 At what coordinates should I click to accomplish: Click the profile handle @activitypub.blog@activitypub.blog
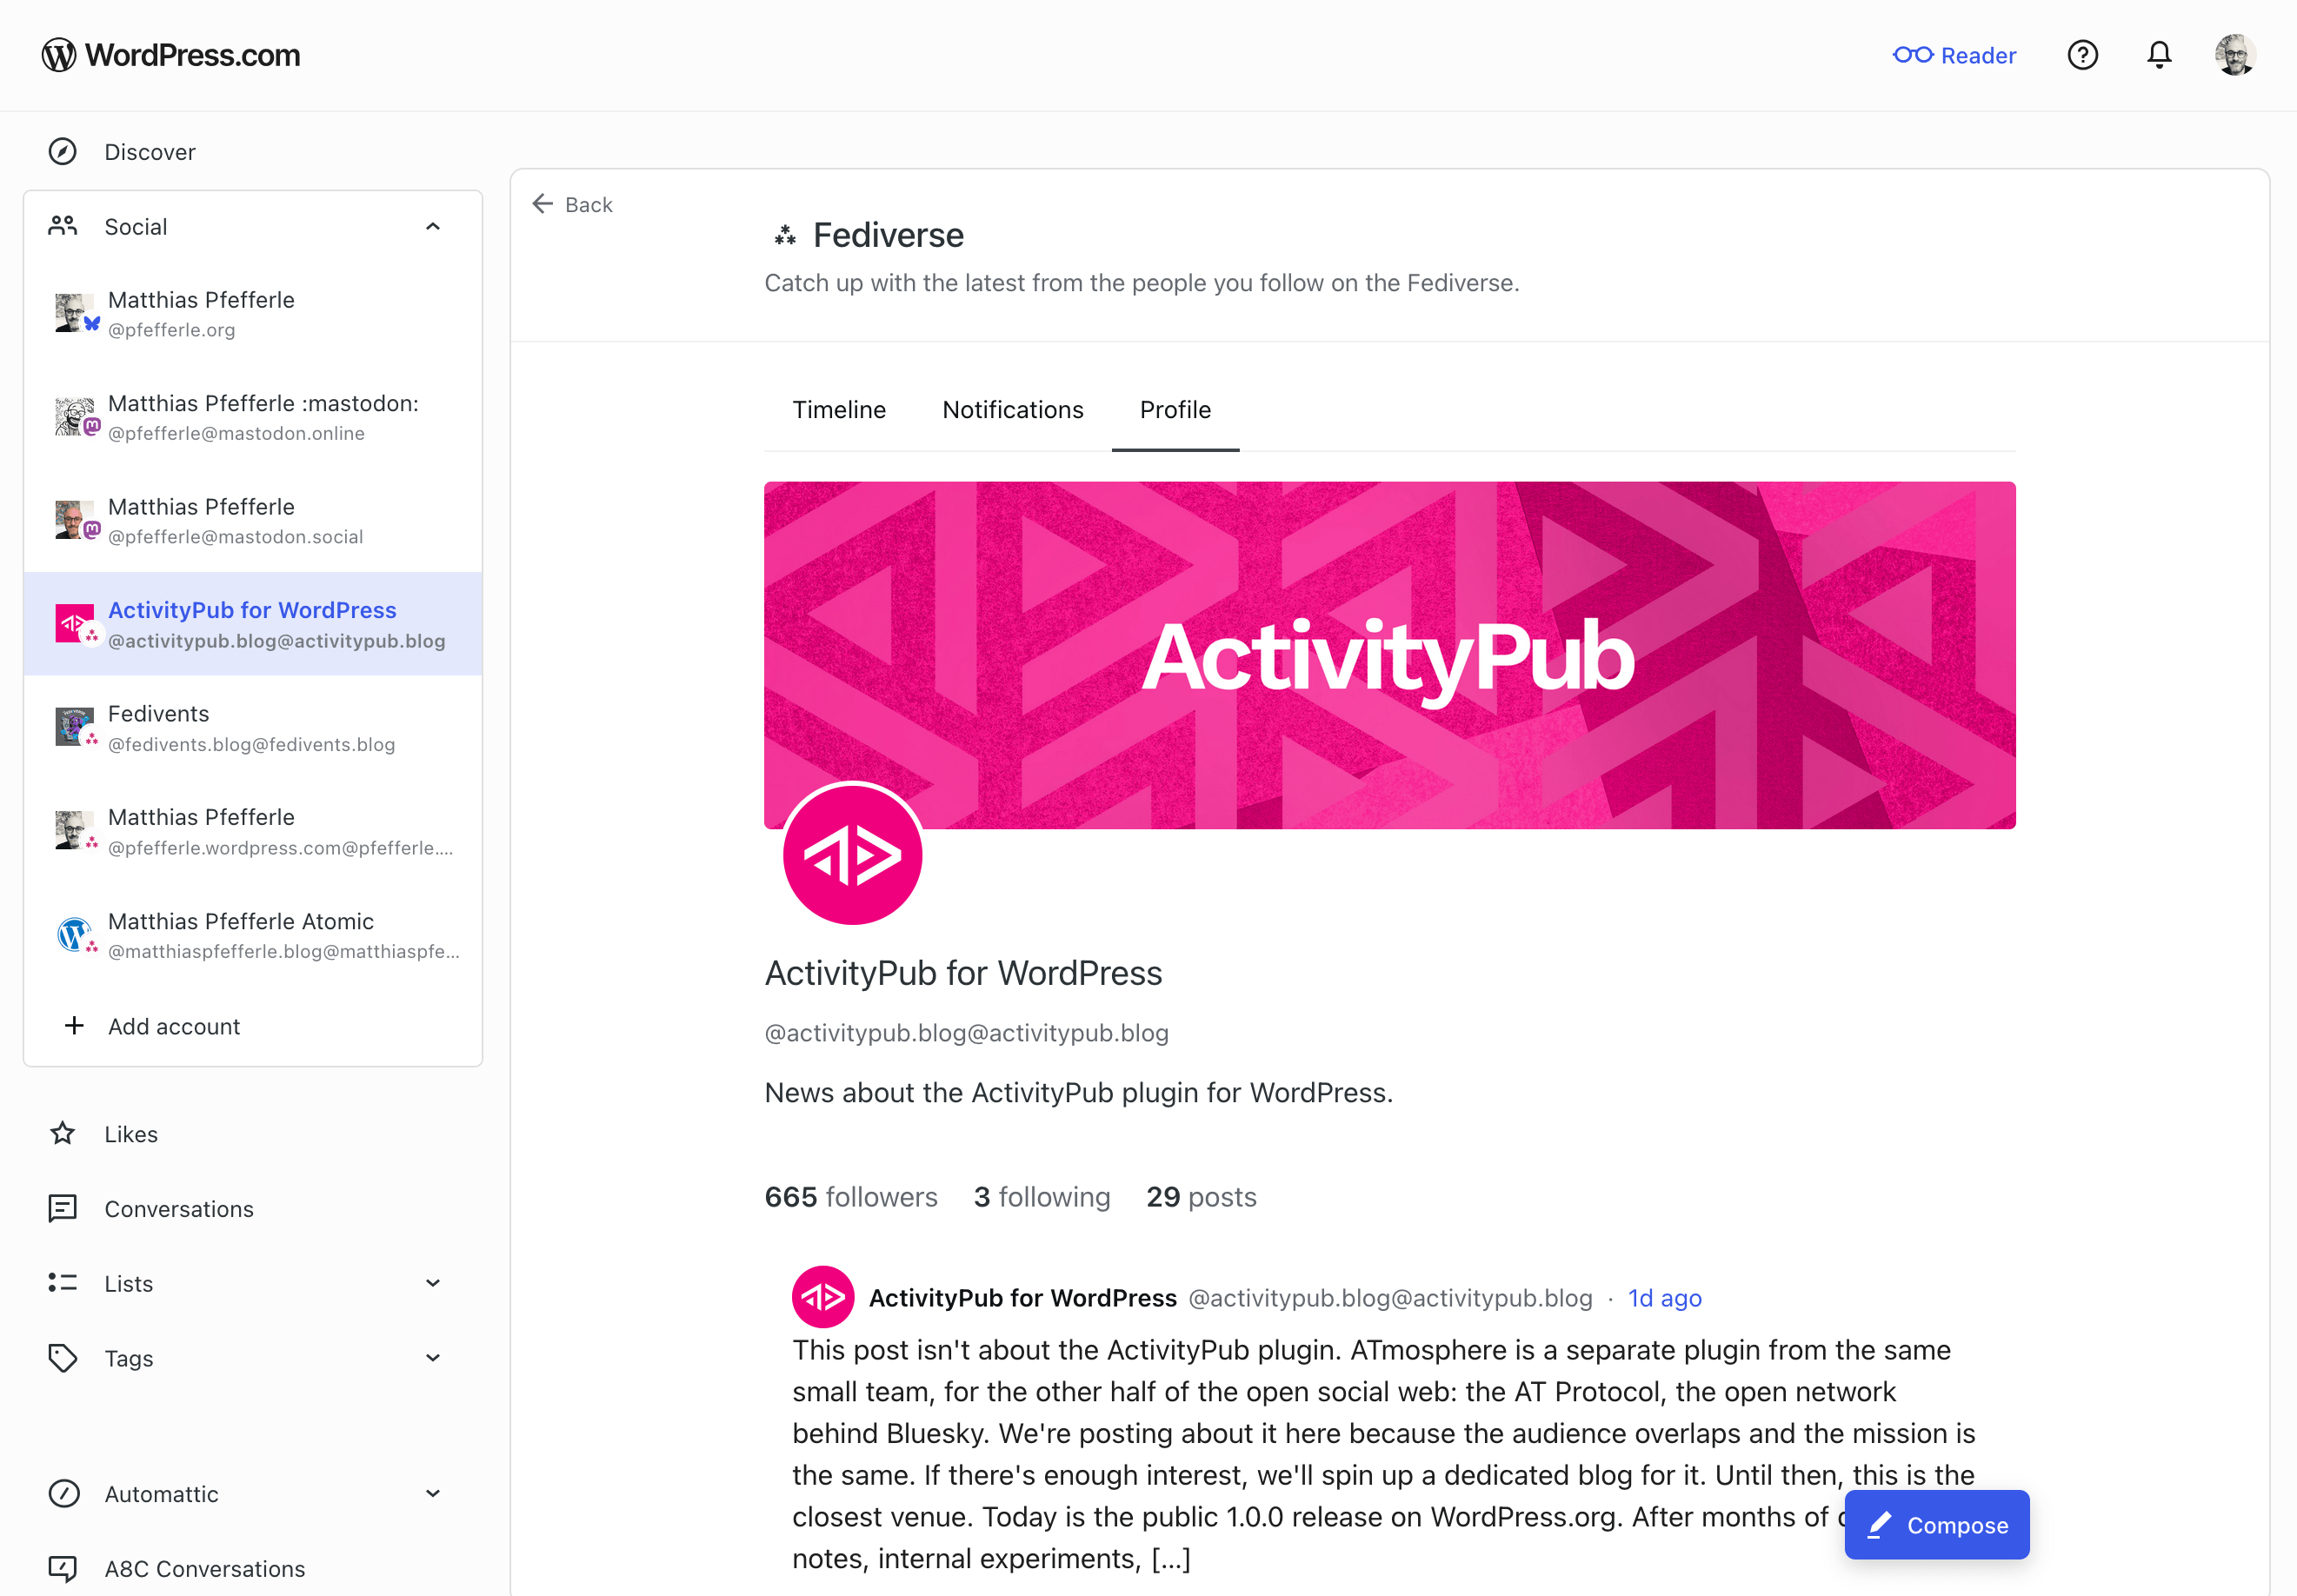pyautogui.click(x=966, y=1033)
